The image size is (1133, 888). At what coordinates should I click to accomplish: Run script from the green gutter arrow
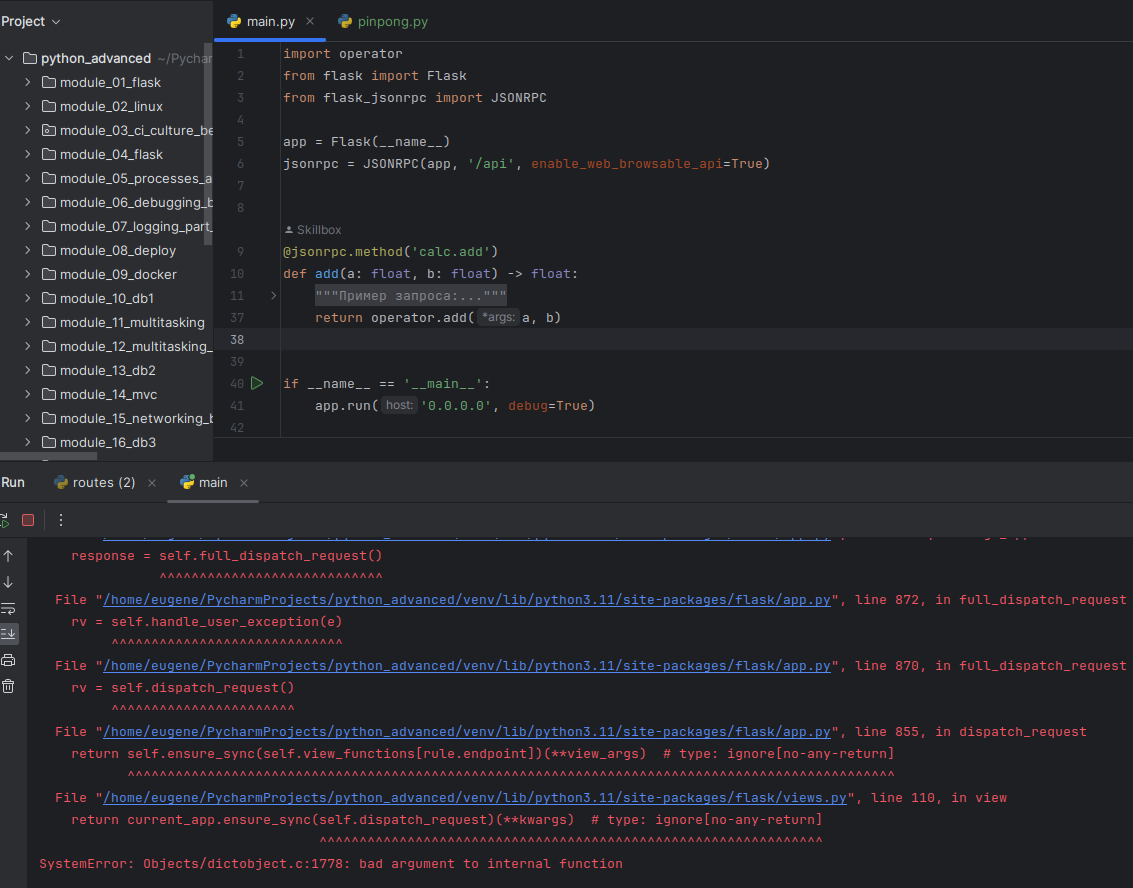tap(257, 384)
